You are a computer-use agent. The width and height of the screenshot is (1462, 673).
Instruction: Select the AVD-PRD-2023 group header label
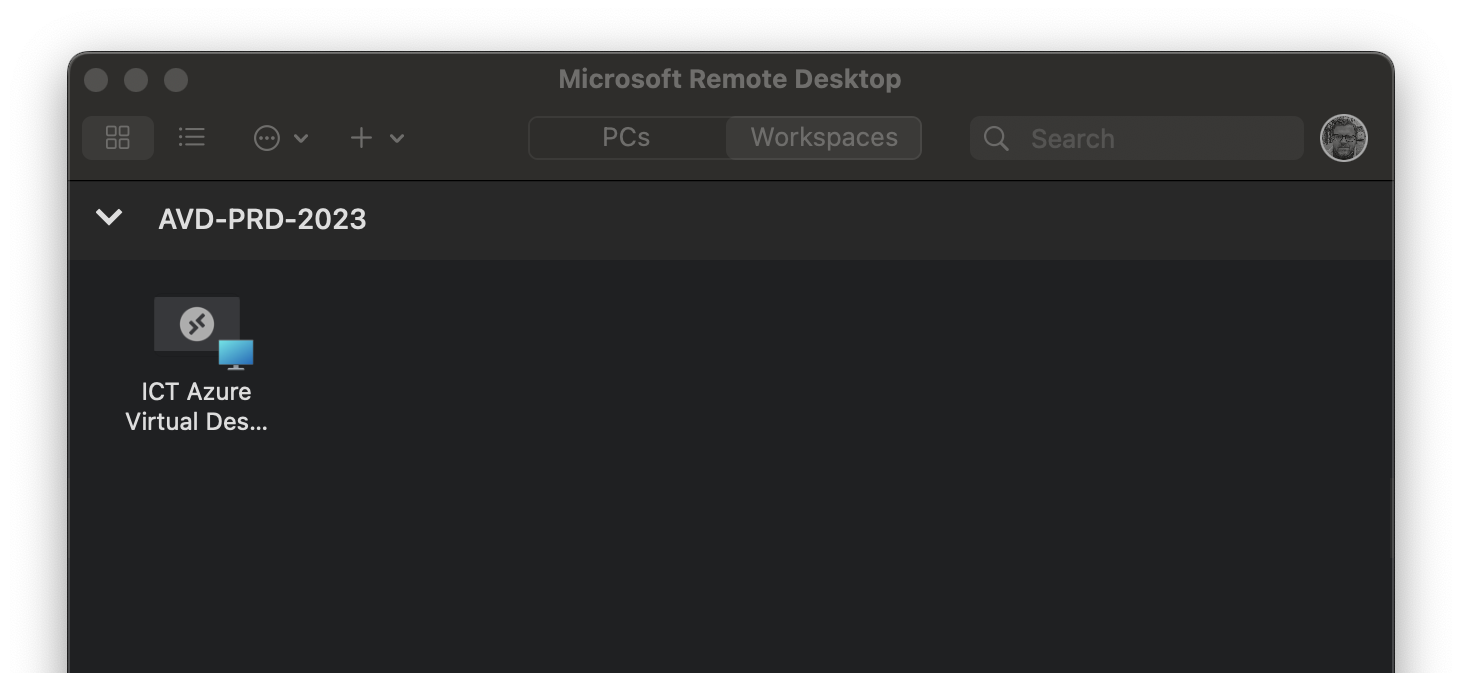pyautogui.click(x=262, y=219)
